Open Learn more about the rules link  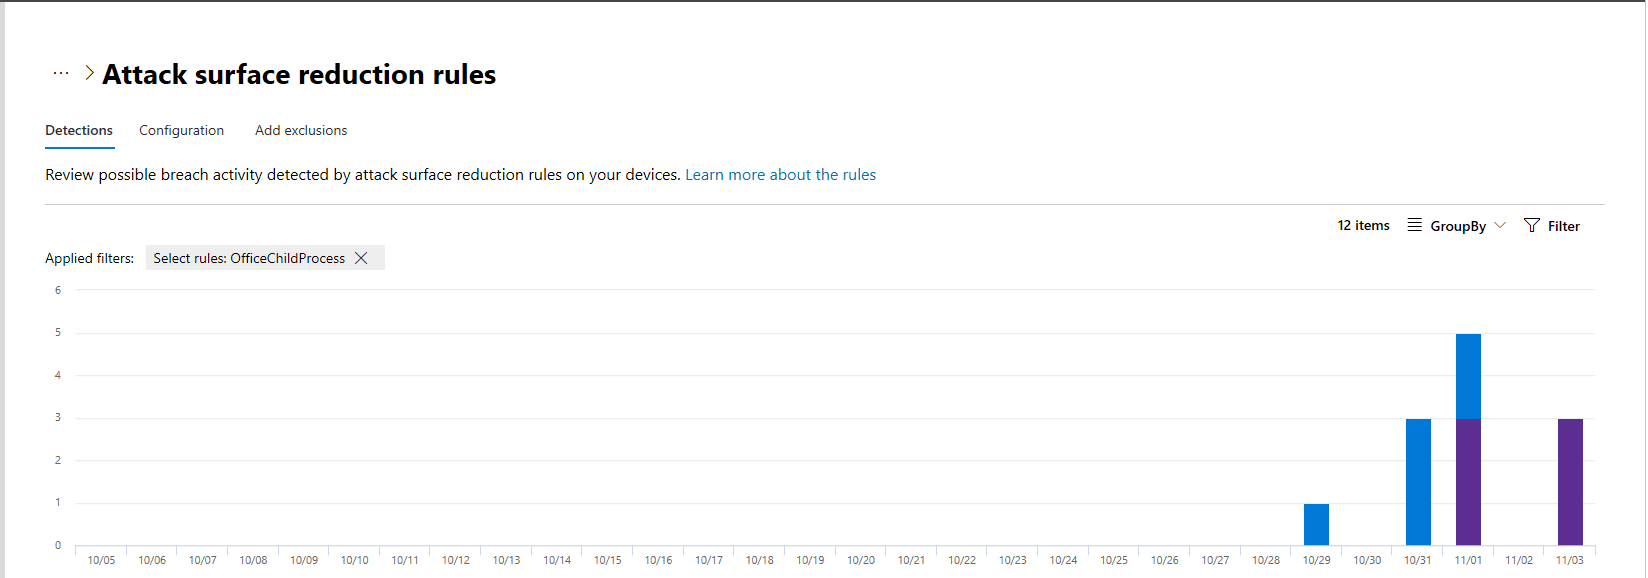(x=780, y=175)
